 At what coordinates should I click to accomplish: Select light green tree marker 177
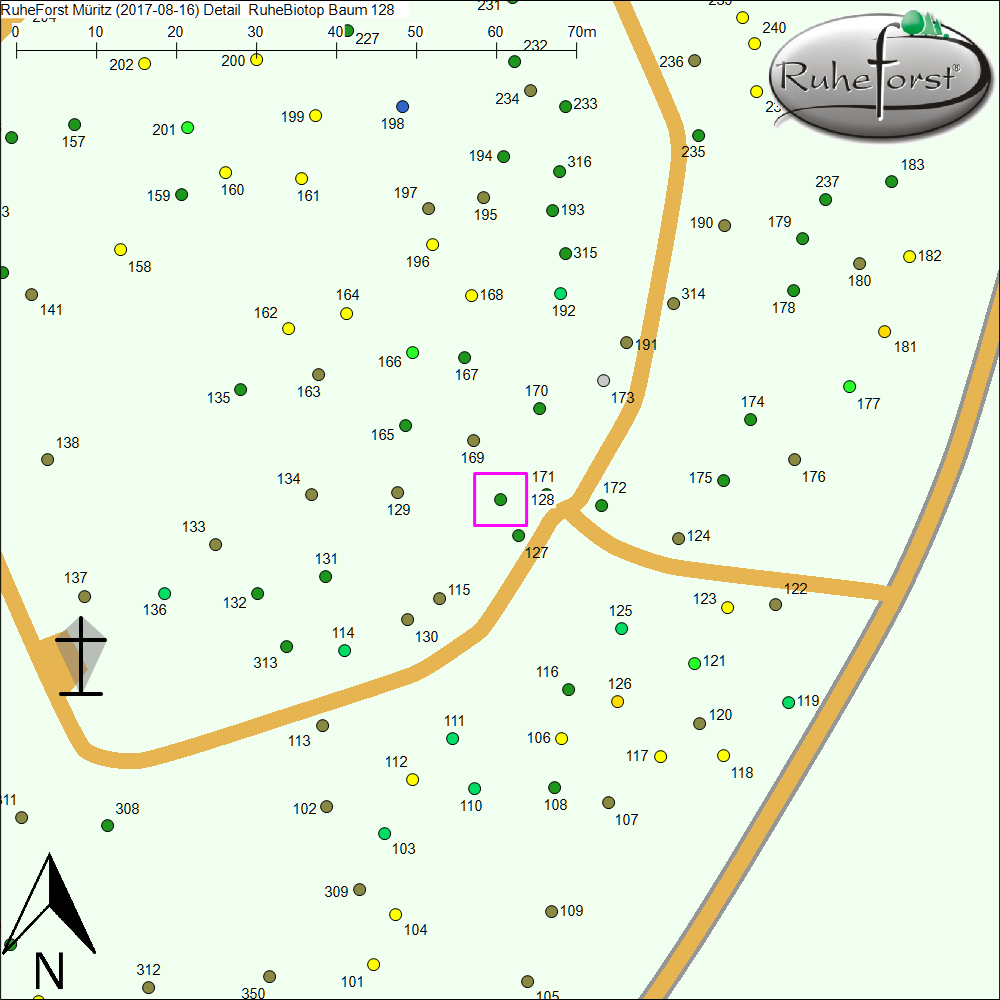pyautogui.click(x=850, y=387)
